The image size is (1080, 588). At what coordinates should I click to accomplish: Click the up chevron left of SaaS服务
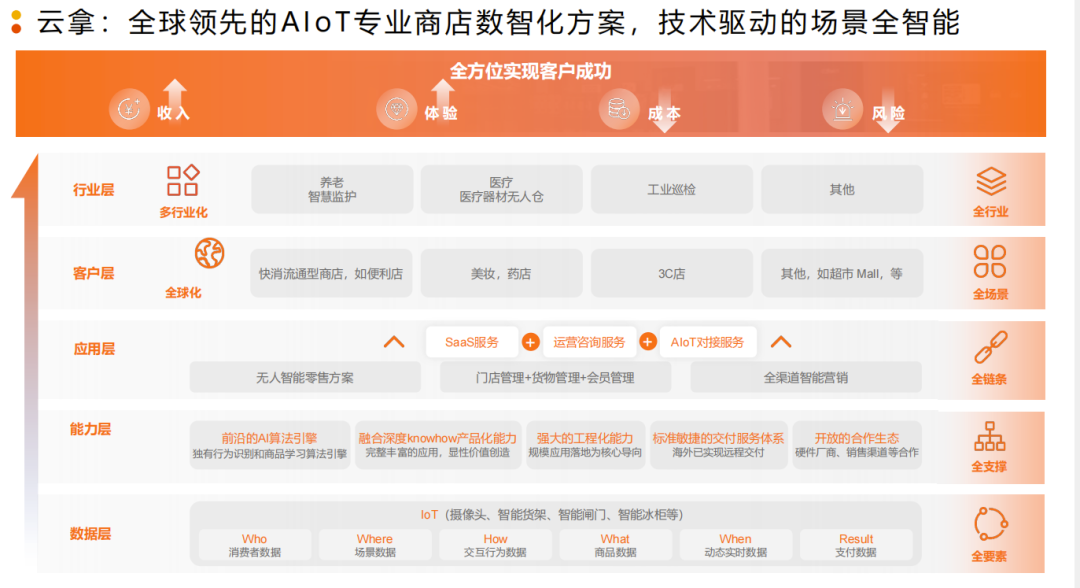pyautogui.click(x=394, y=342)
